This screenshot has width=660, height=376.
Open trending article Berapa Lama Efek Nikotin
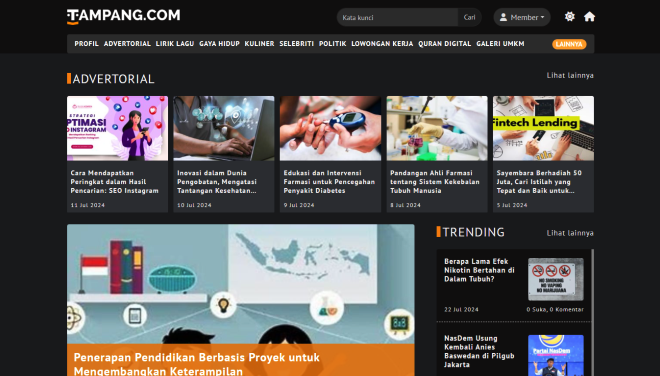(479, 270)
